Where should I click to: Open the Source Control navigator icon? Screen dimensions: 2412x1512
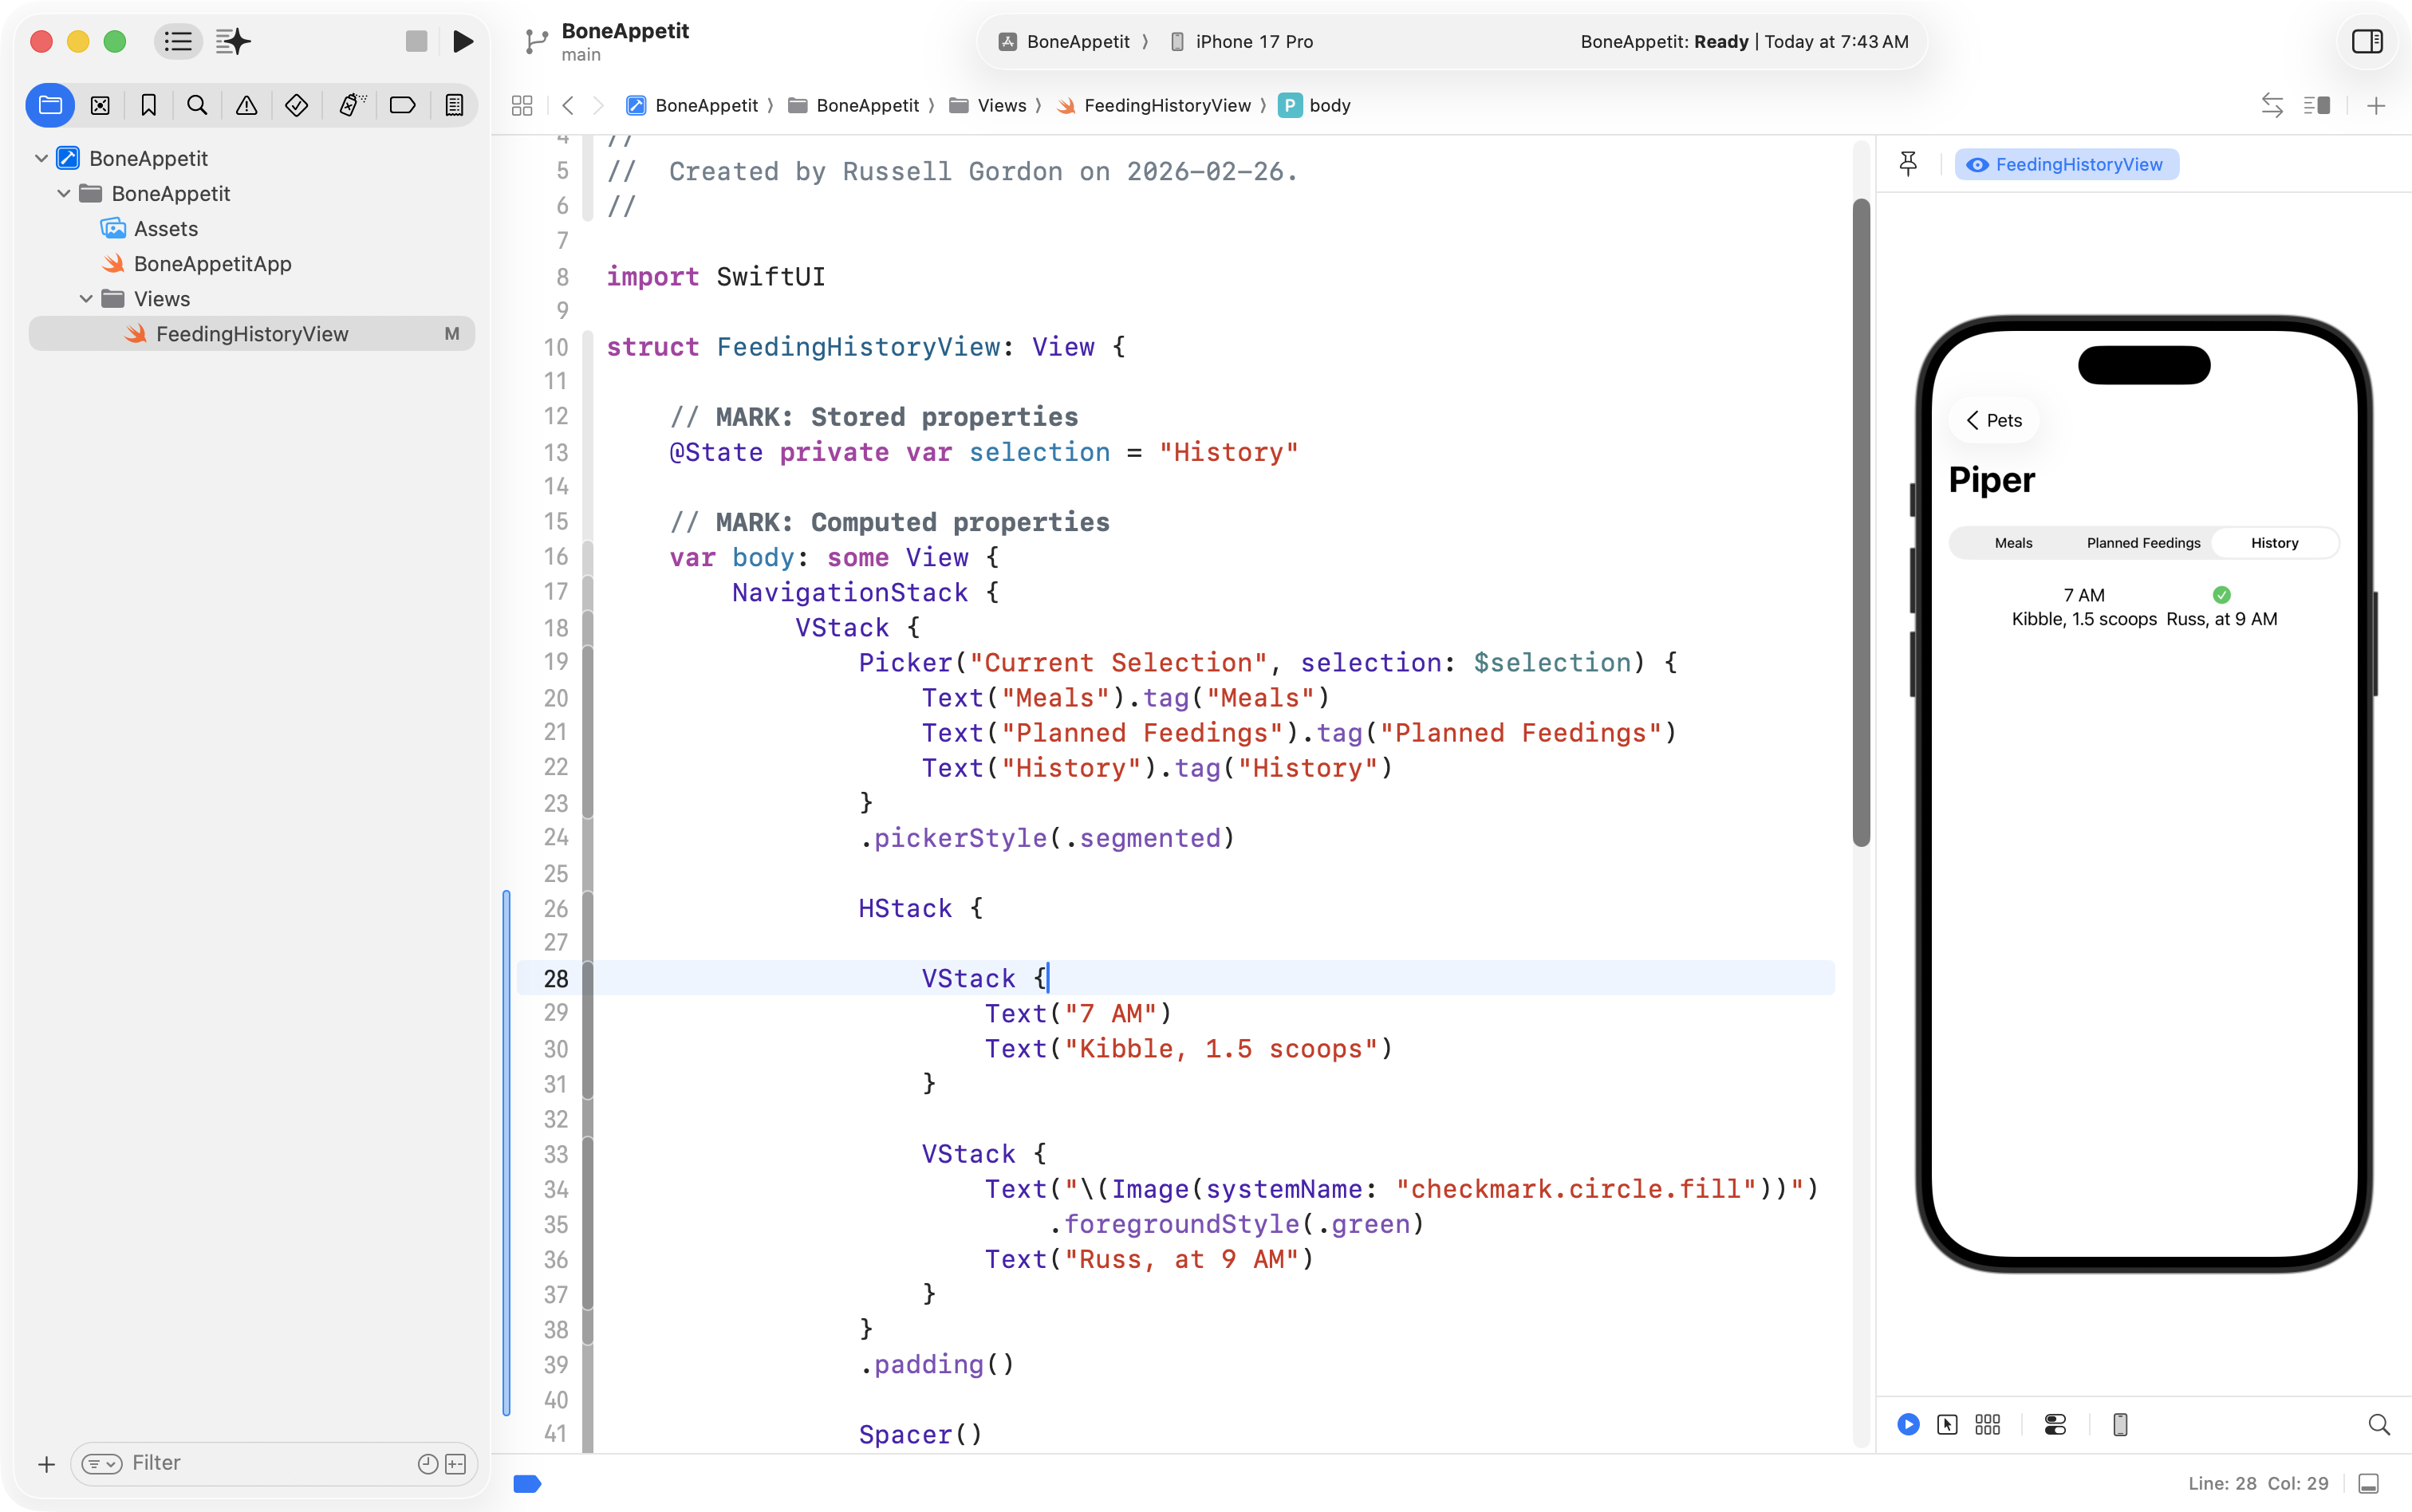pos(100,105)
